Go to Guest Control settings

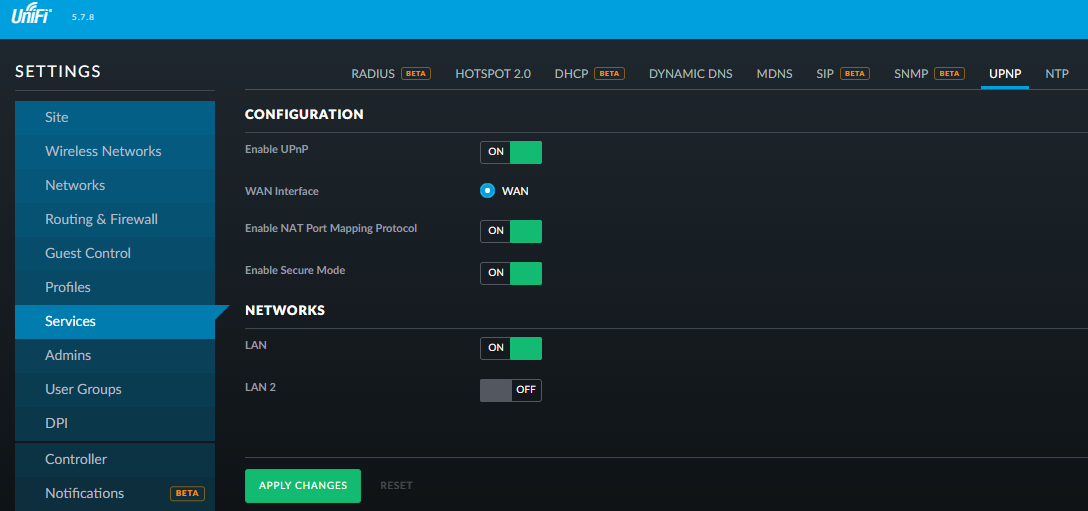88,253
